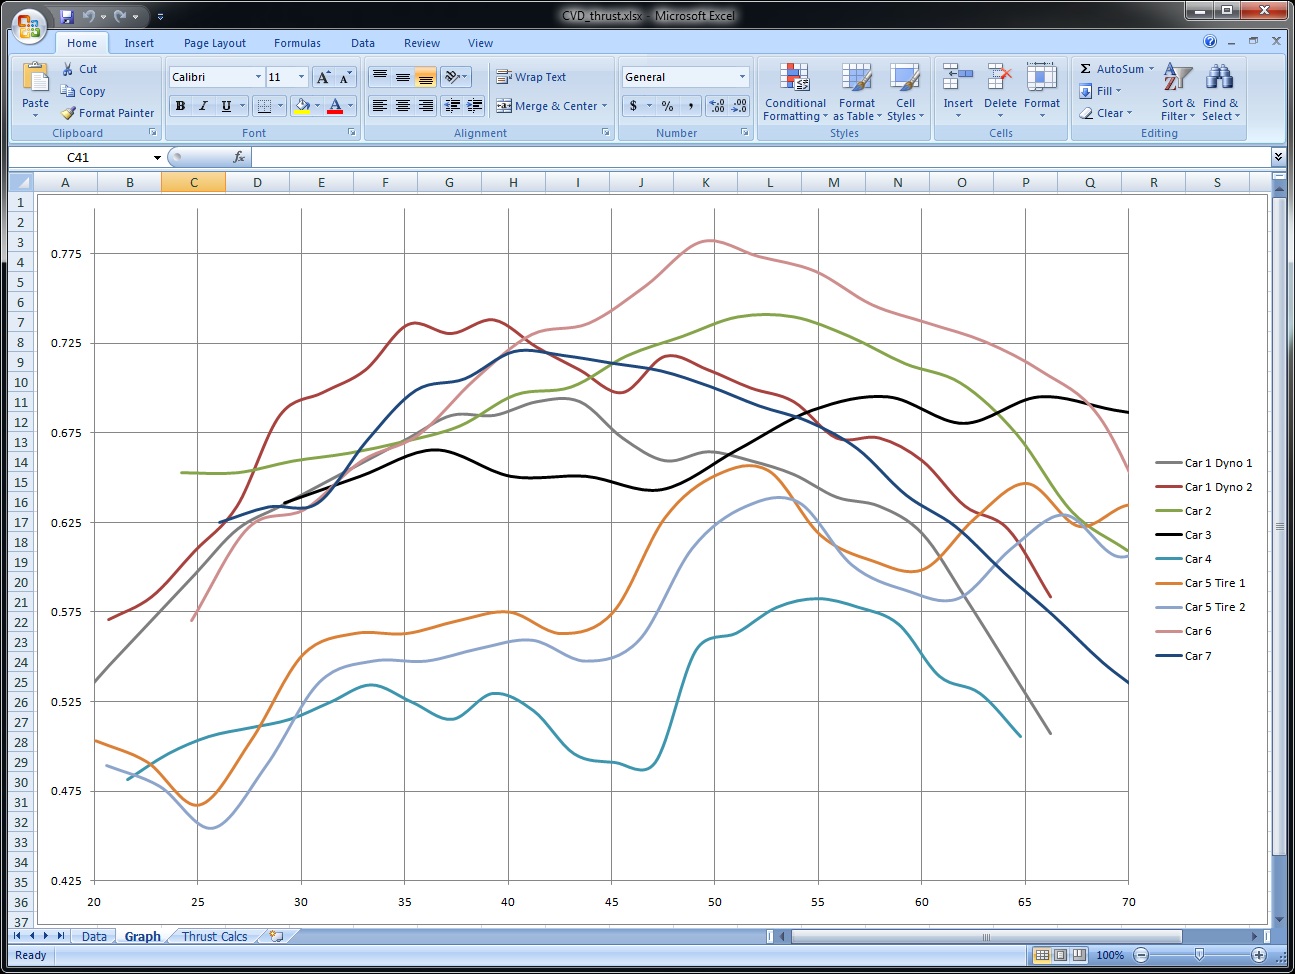Open the Page Layout ribbon tab

point(215,43)
